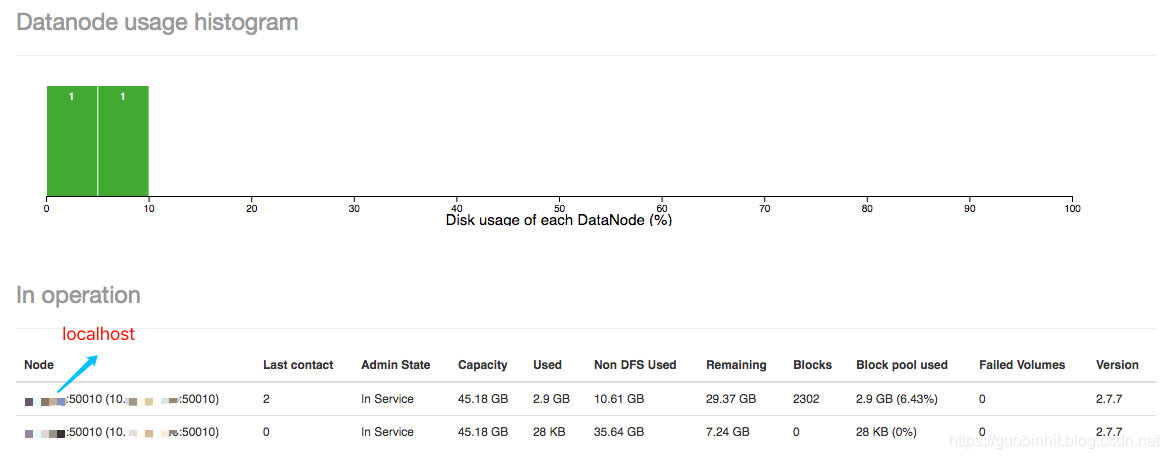Click the 2302 blocks value
The height and width of the screenshot is (459, 1170).
[807, 399]
